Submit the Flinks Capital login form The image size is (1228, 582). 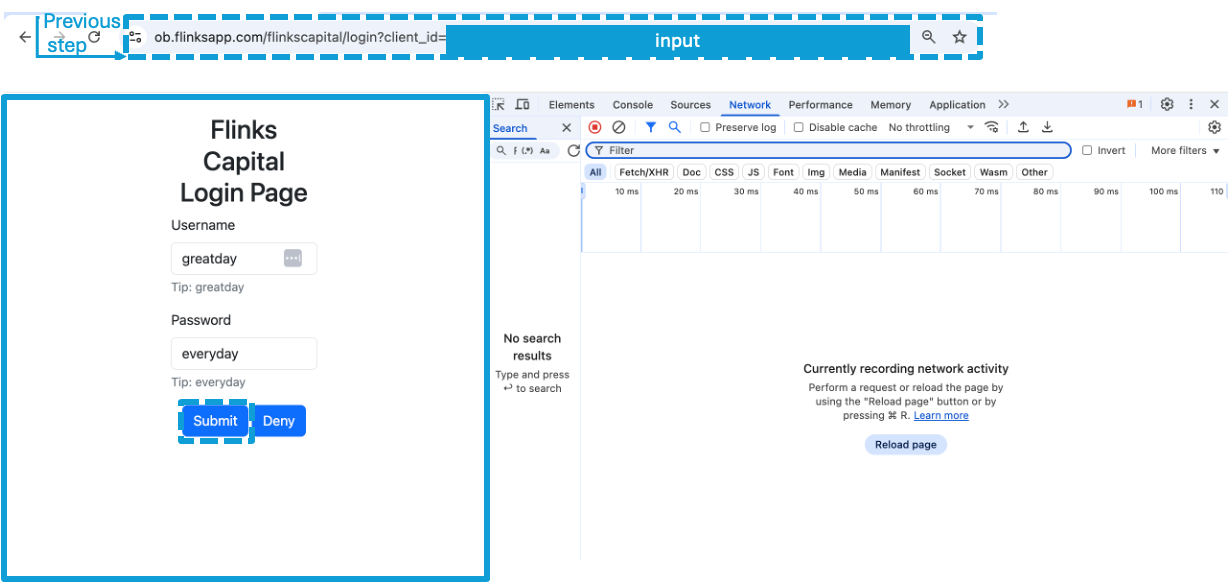pyautogui.click(x=216, y=421)
